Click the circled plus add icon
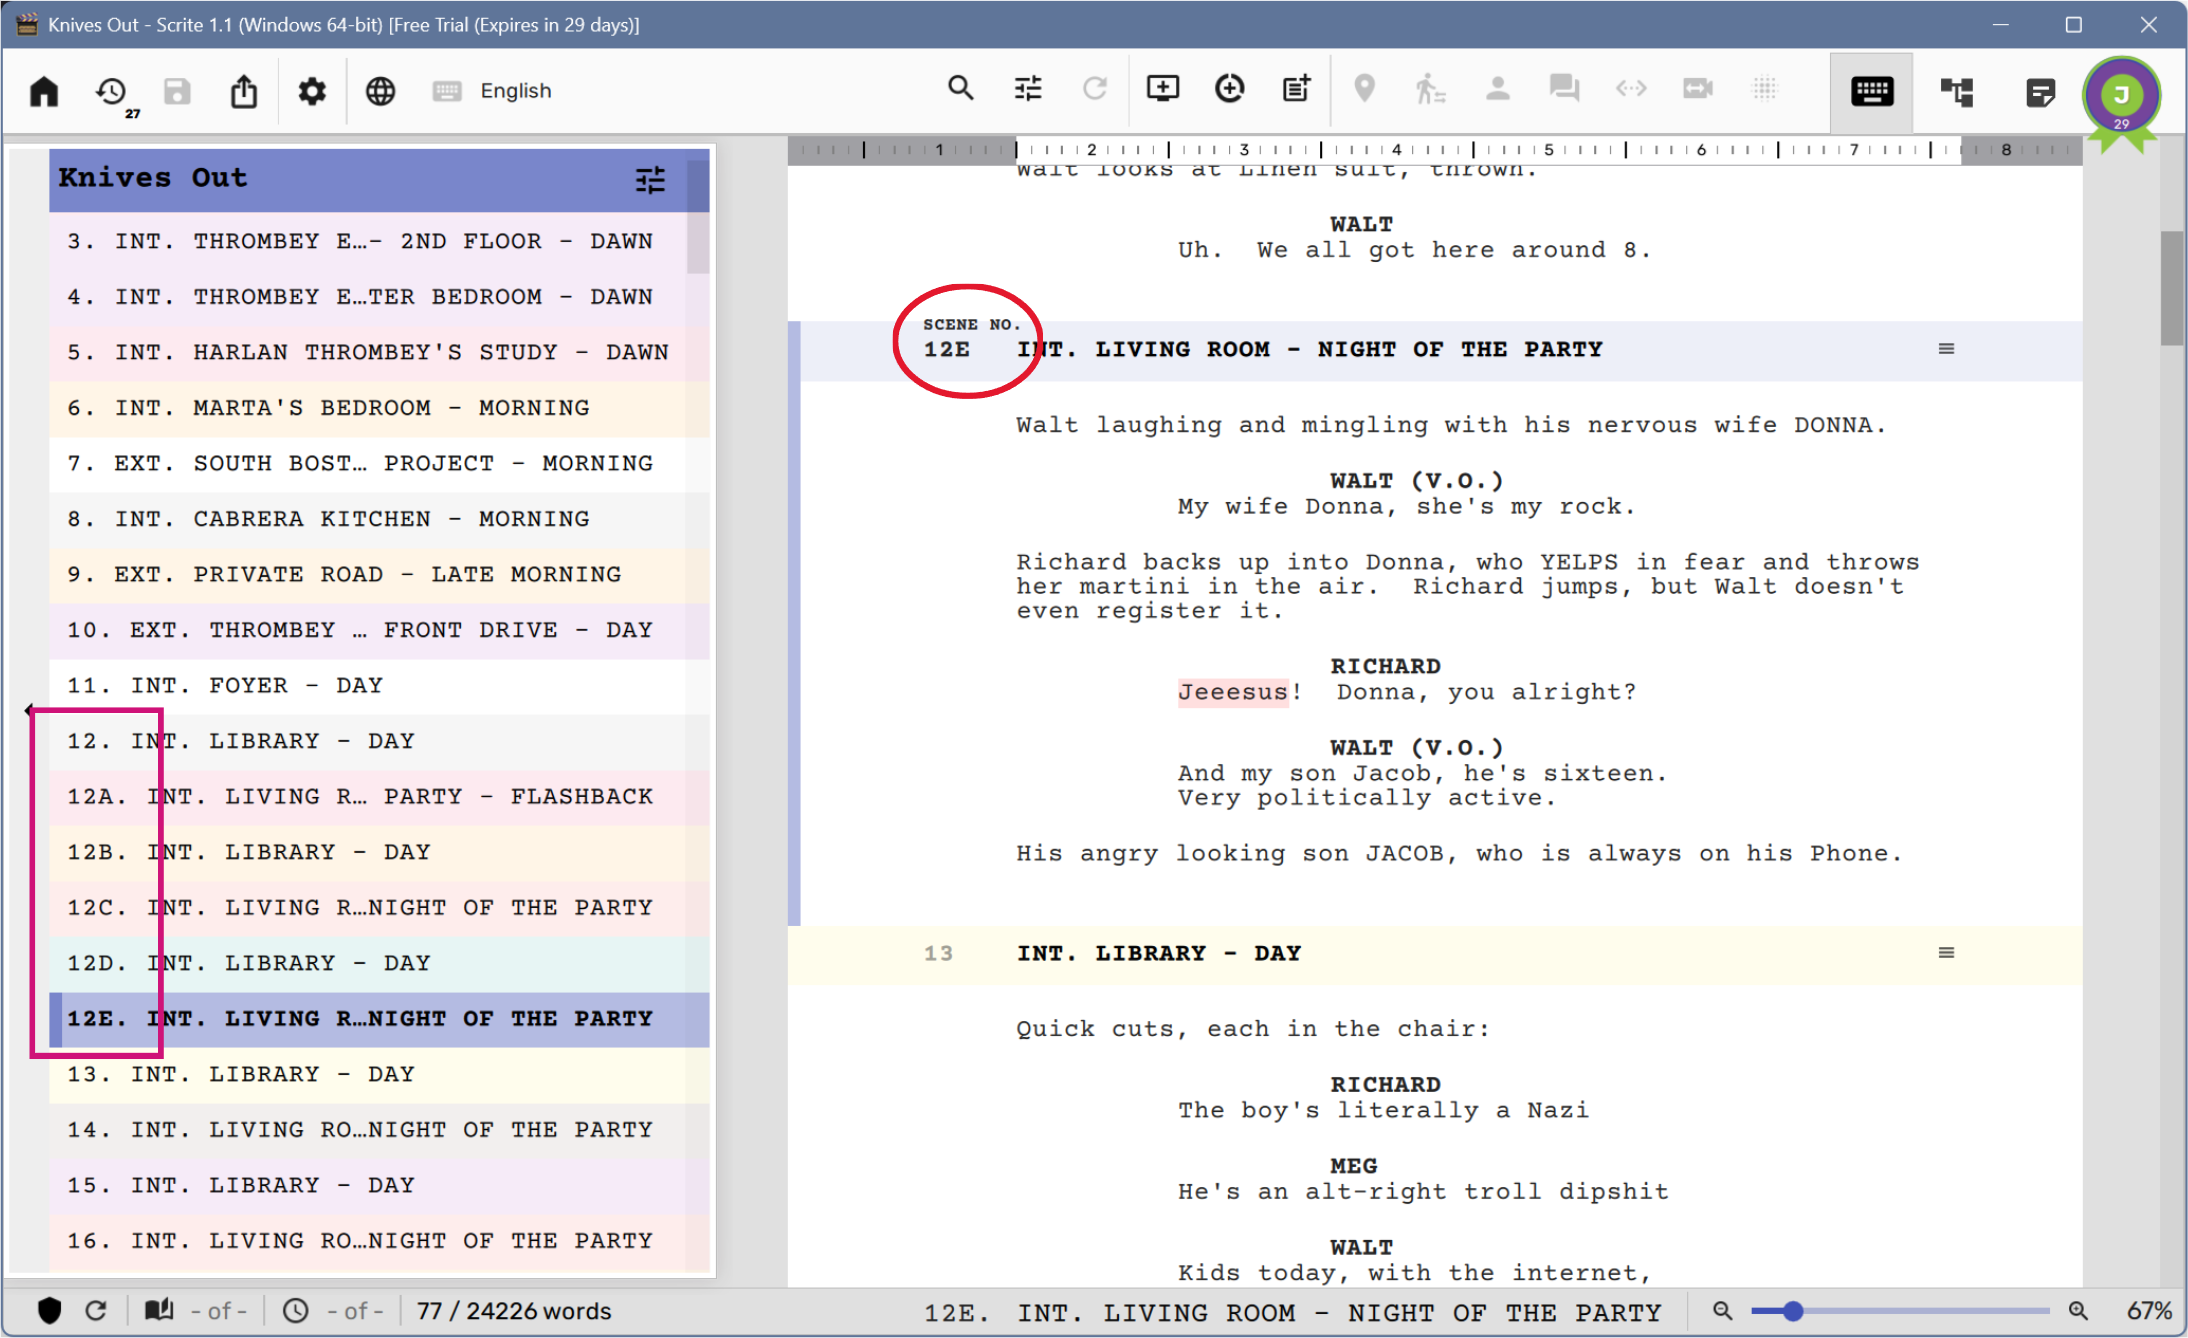Screen dimensions: 2188x1338 pyautogui.click(x=1229, y=88)
